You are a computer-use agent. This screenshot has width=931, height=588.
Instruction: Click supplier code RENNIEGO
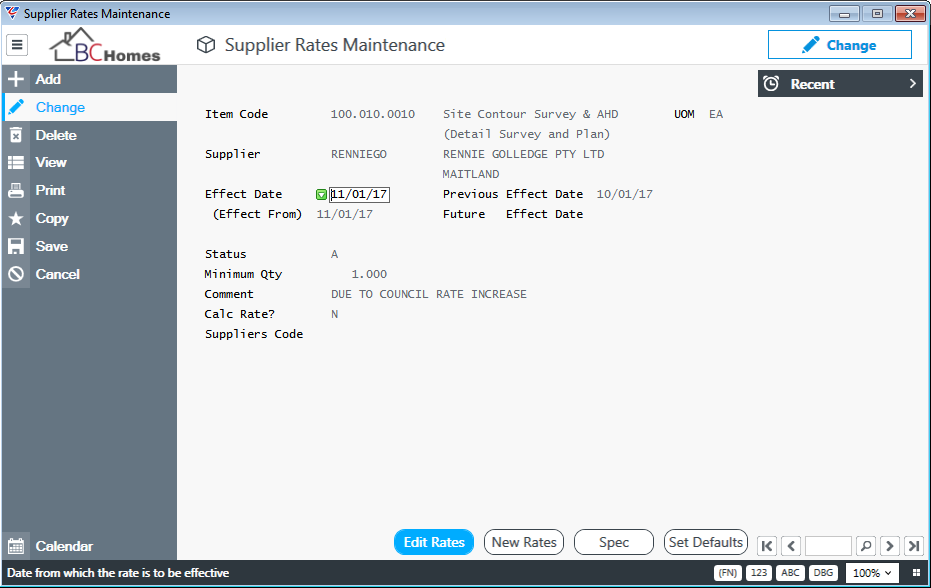coord(359,154)
